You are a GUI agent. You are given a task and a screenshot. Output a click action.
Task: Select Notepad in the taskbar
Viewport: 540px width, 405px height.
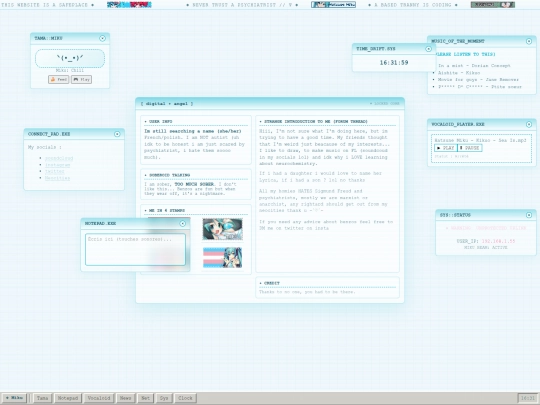[x=68, y=398]
